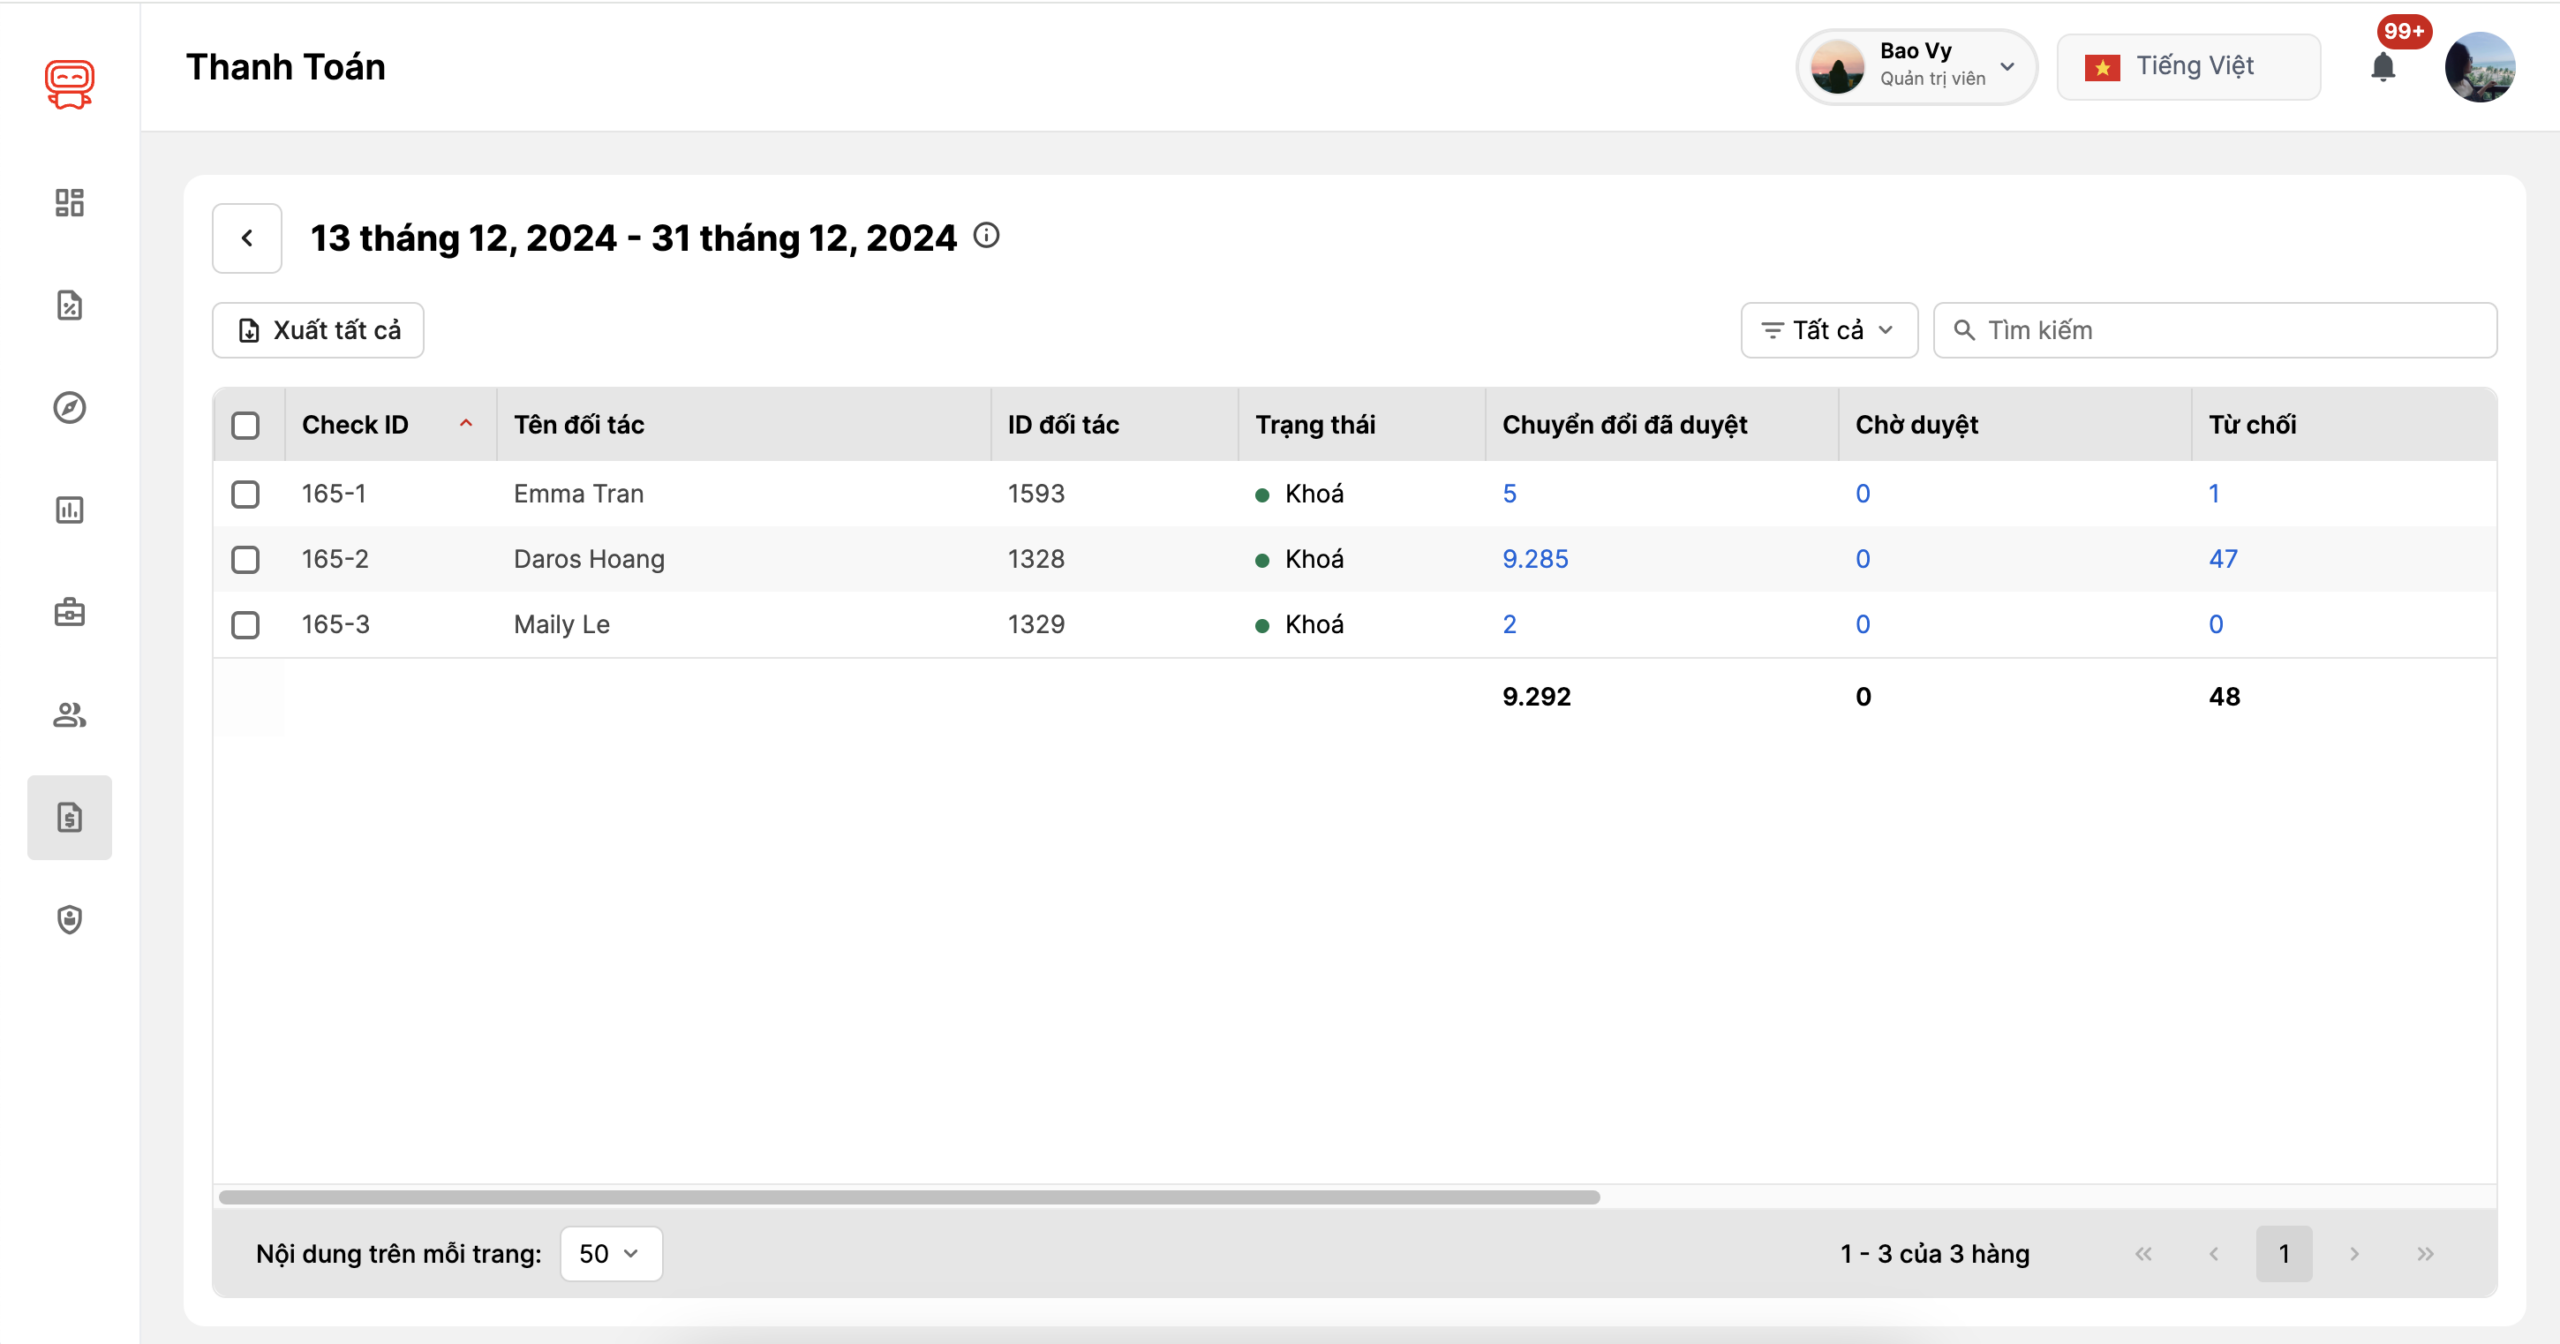Open the payment document sidebar item
The image size is (2560, 1344).
(69, 817)
